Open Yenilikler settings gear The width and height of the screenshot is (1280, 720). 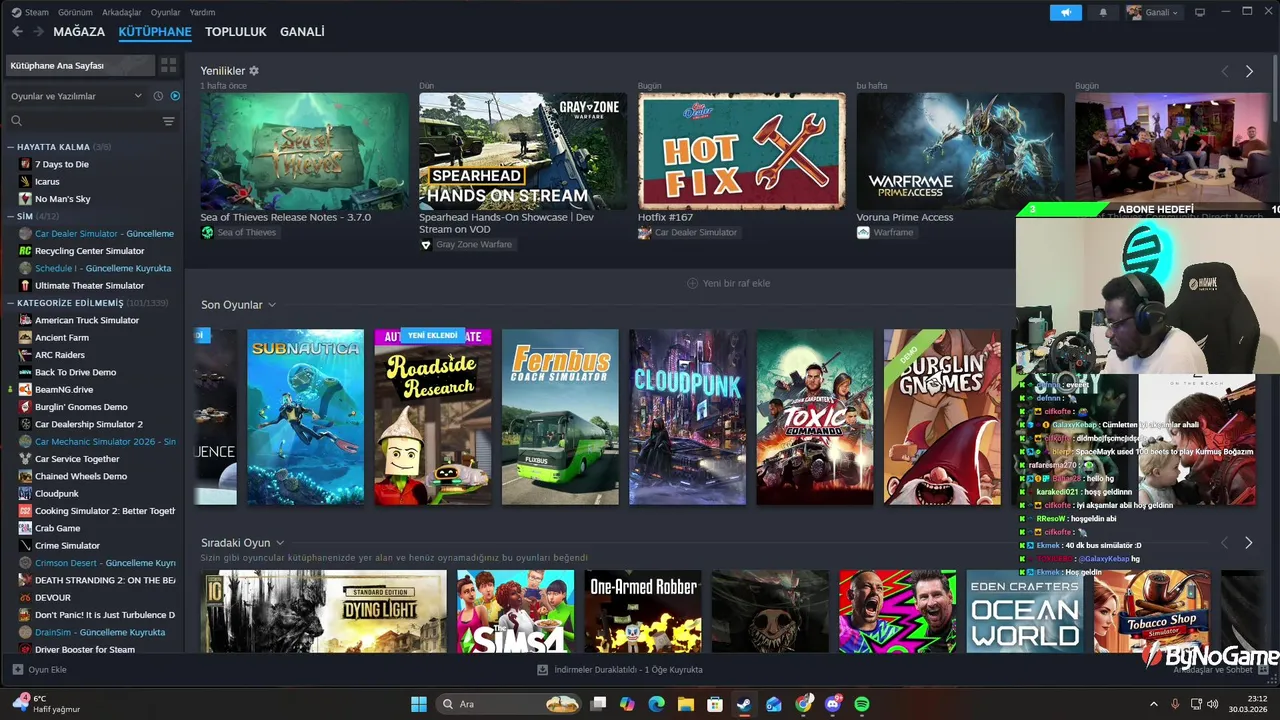pos(254,71)
